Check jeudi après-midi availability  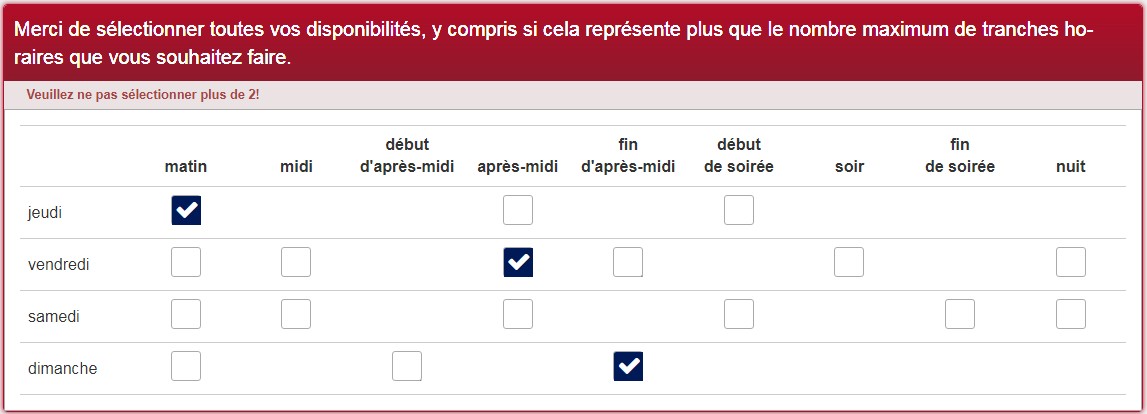point(518,211)
